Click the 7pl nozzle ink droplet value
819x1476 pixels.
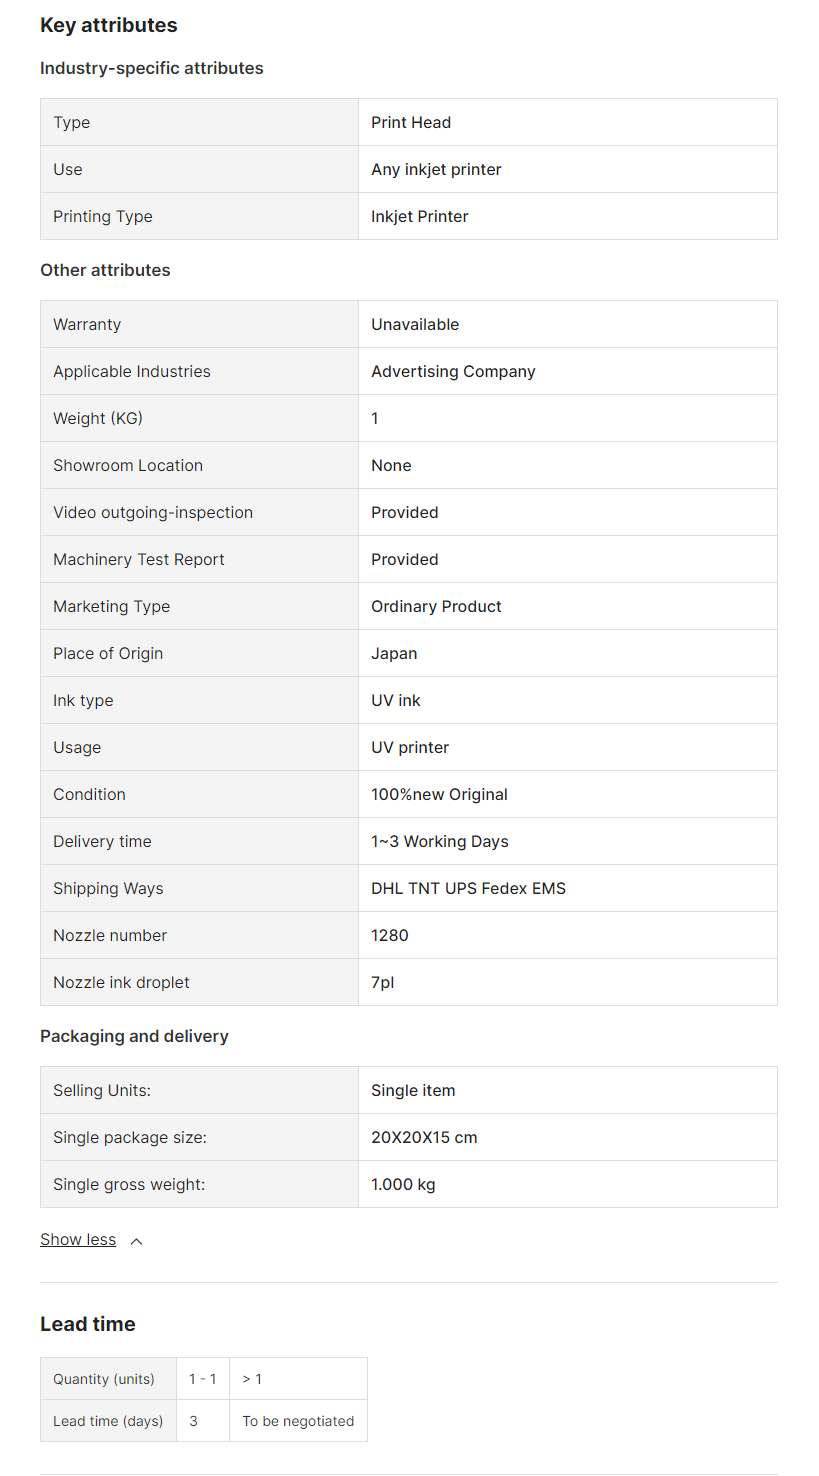pyautogui.click(x=383, y=982)
